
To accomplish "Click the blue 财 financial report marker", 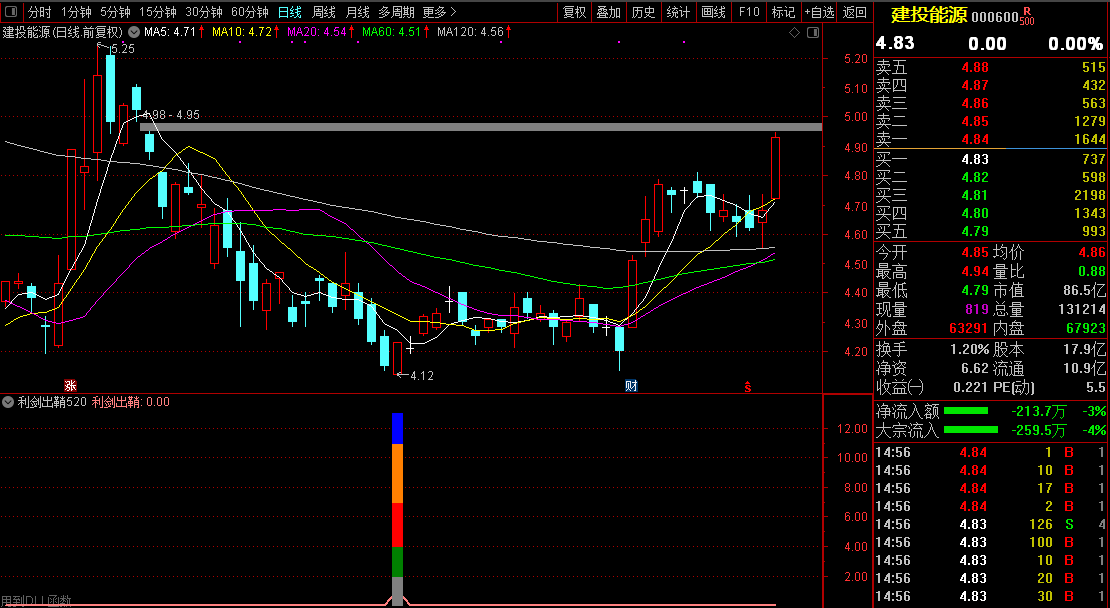I will click(x=631, y=385).
